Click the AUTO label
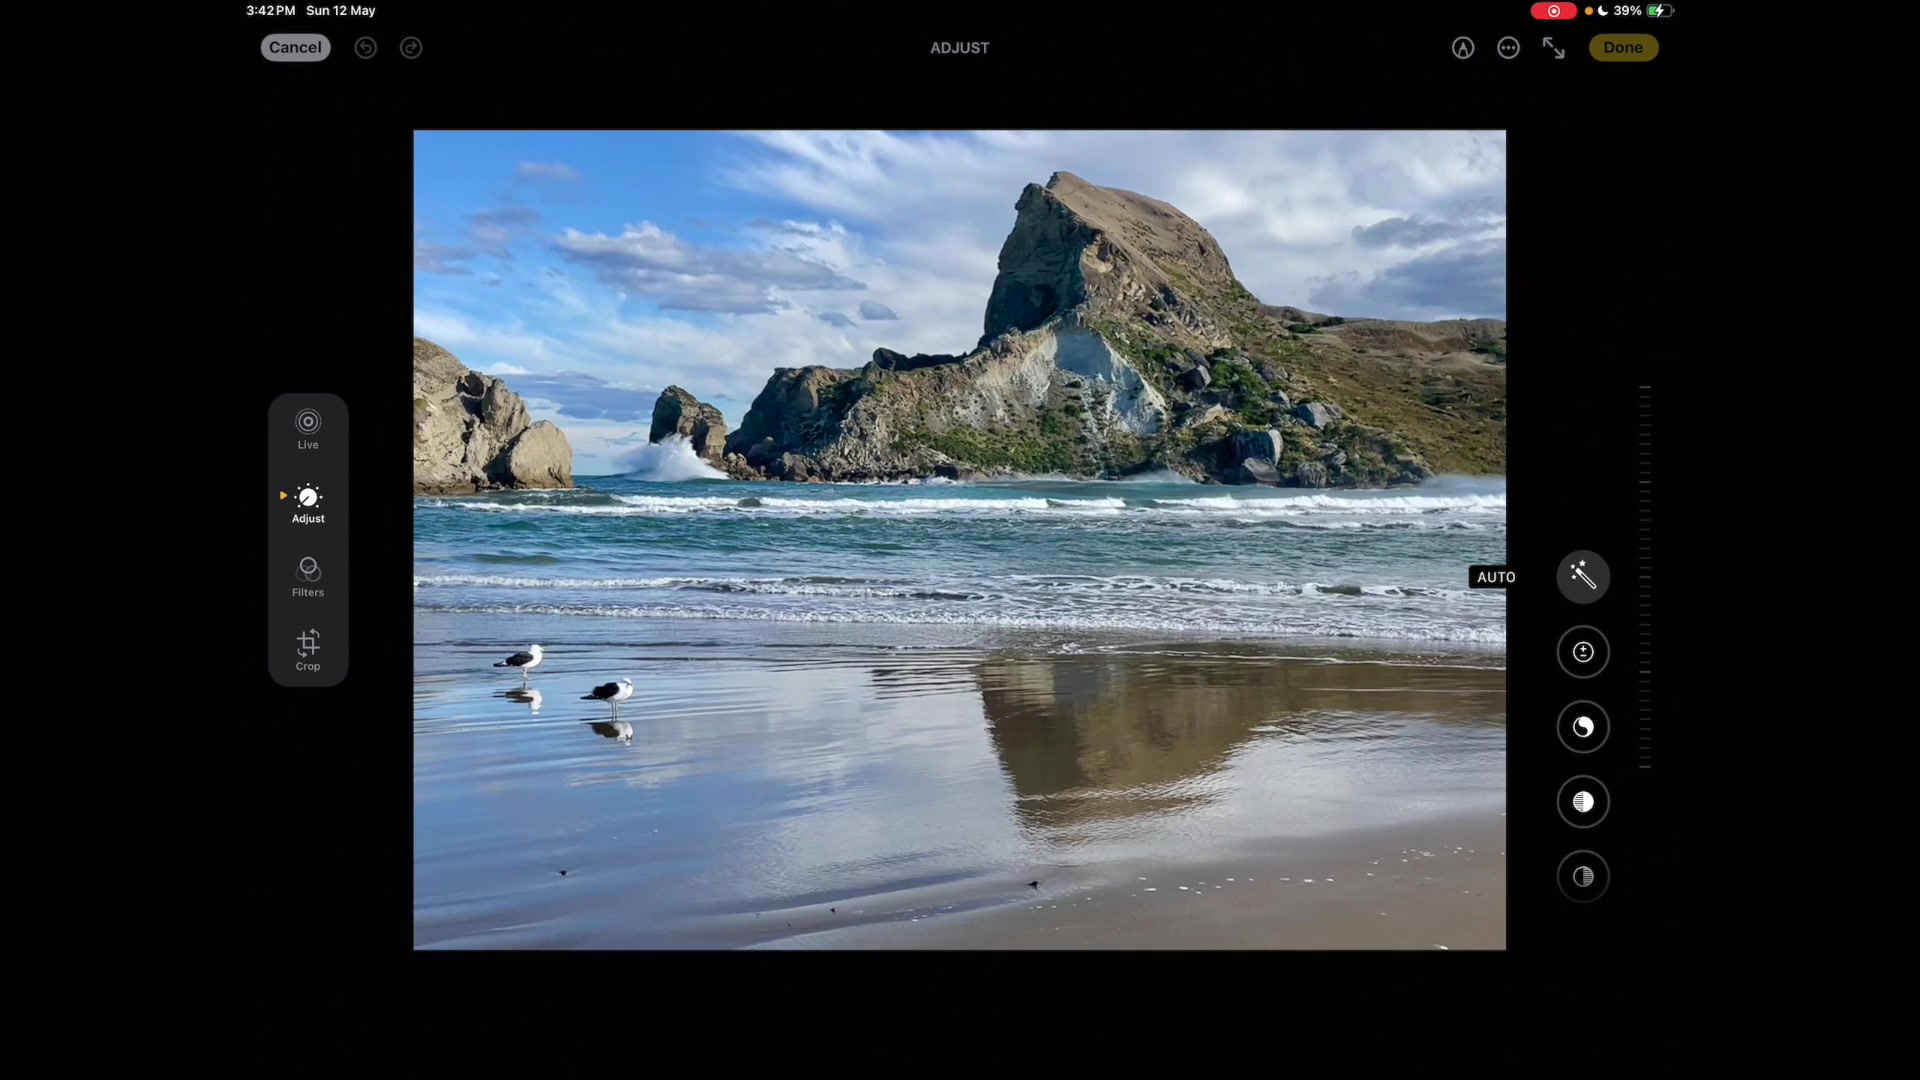 [x=1496, y=577]
